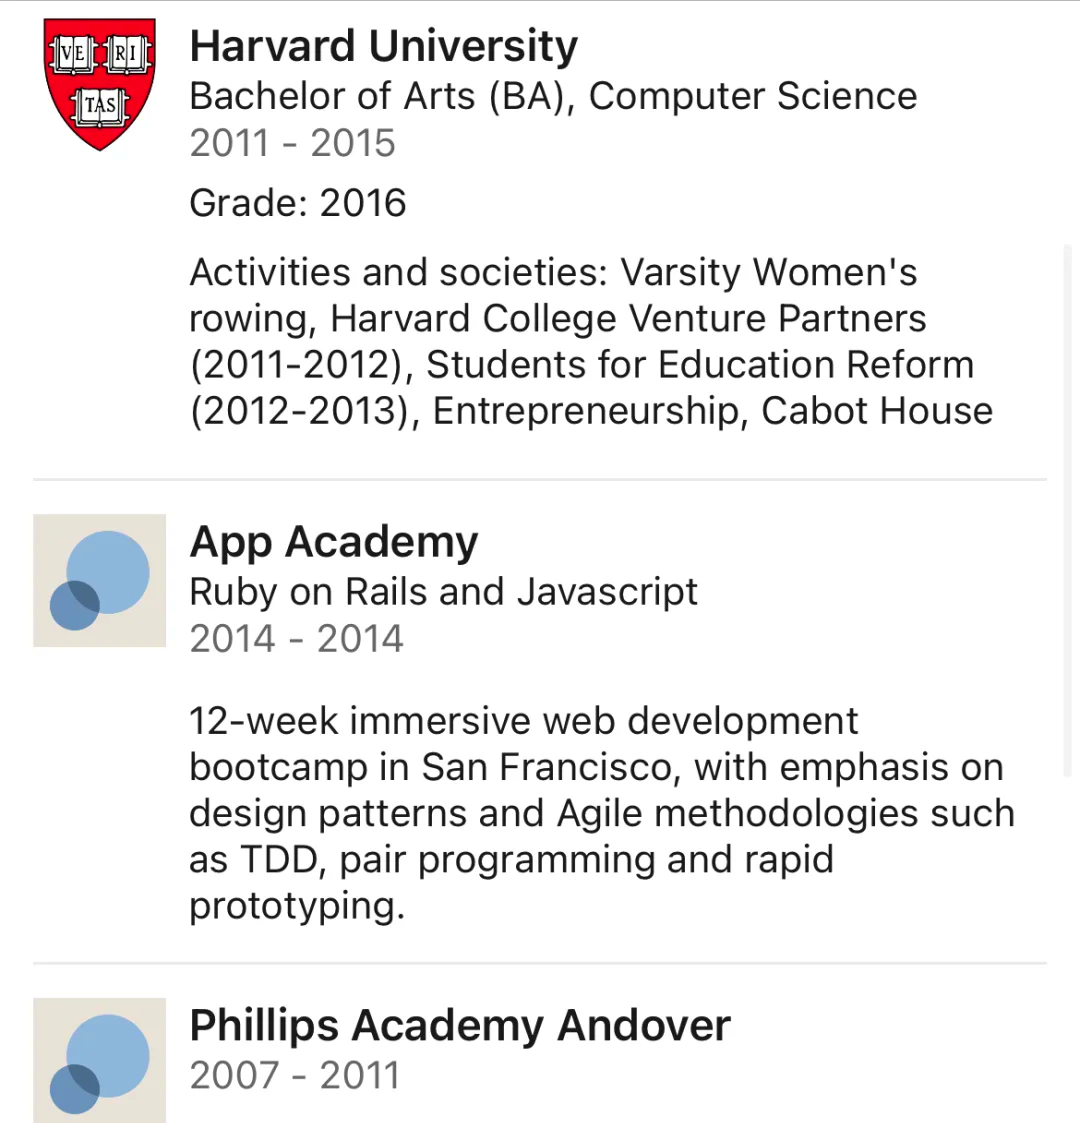Tap the Cabot House text
Screen dimensions: 1080x1123
[x=877, y=411]
